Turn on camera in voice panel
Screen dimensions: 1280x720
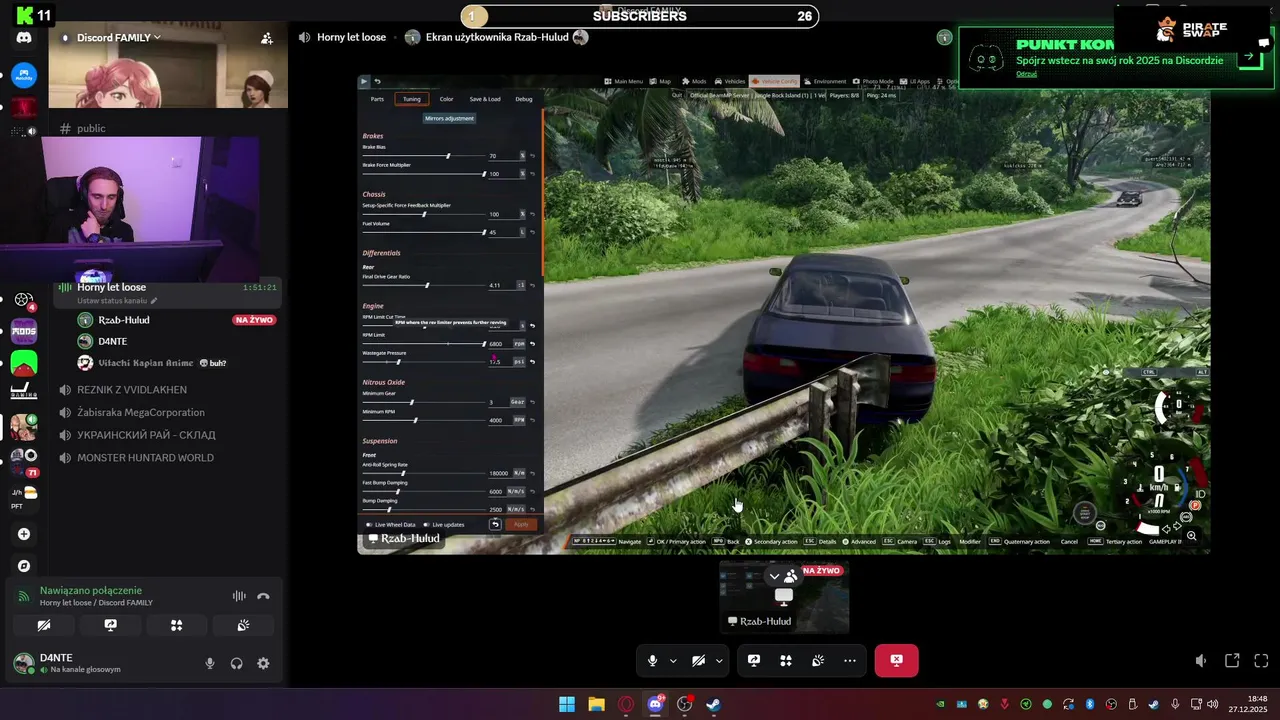click(44, 625)
